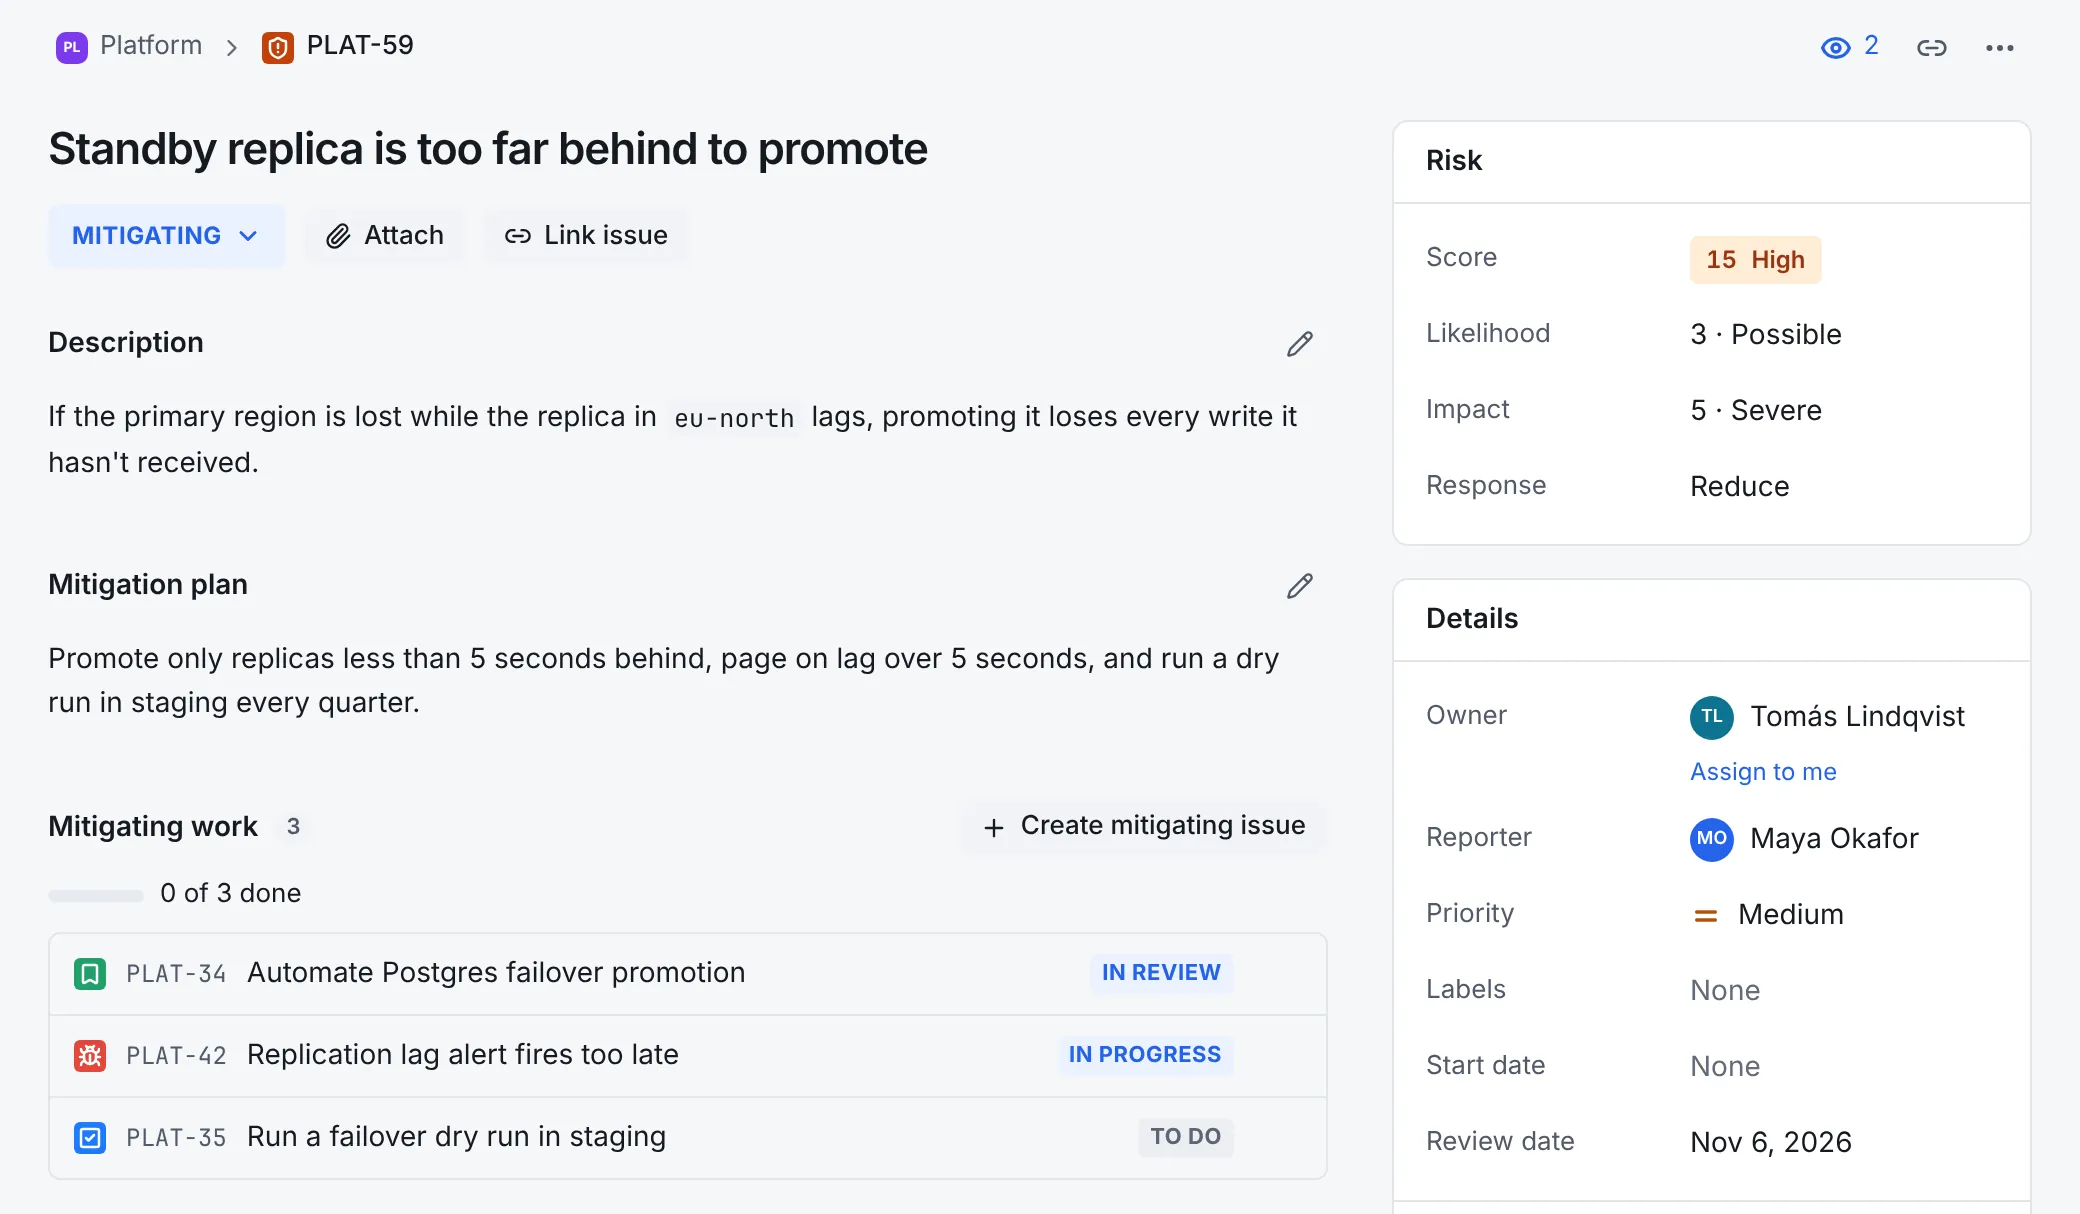2080x1214 pixels.
Task: Click the PLAT-42 bug type icon
Action: (90, 1056)
